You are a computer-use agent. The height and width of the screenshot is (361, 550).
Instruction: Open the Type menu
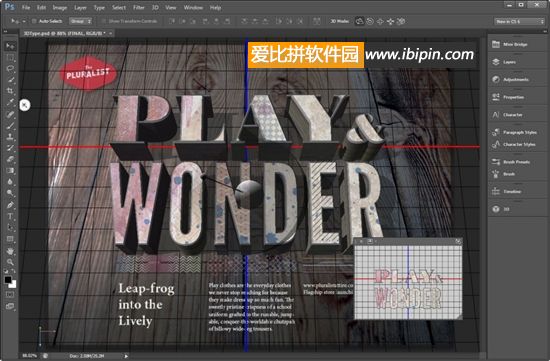[x=99, y=7]
